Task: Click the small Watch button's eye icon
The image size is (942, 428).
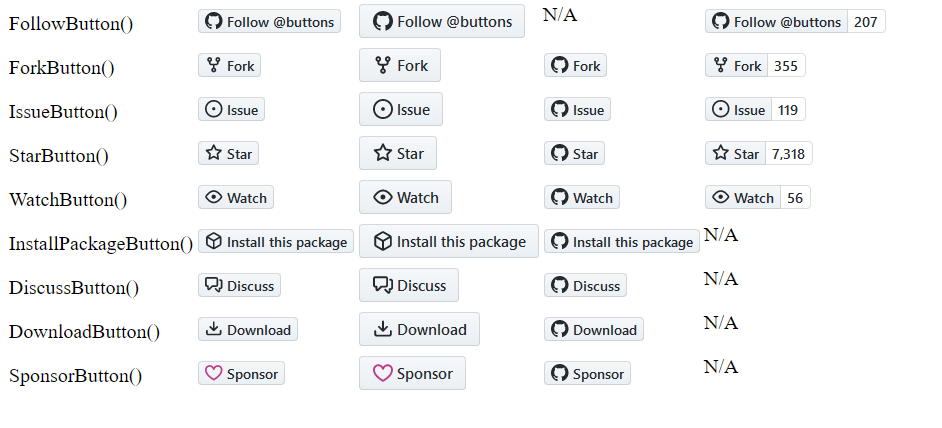Action: (x=213, y=197)
